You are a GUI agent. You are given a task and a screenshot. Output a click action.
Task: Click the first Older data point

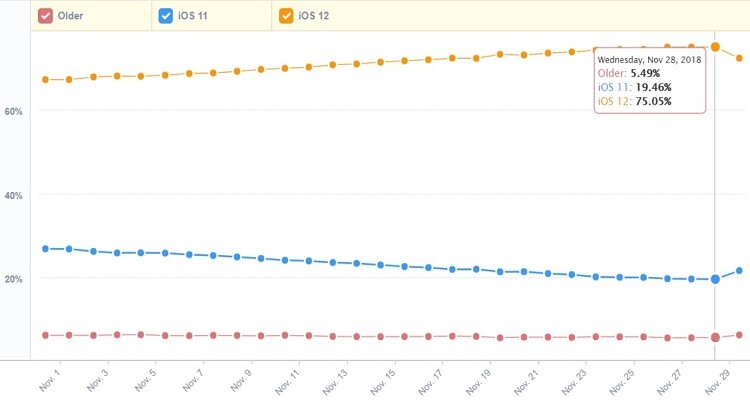[45, 336]
